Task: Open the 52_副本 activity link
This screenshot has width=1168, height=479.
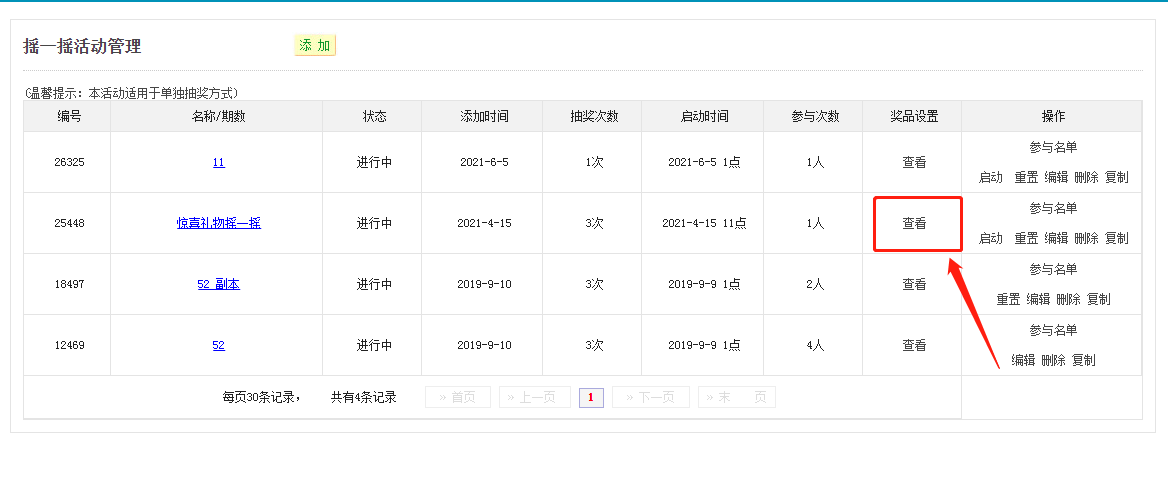Action: coord(218,285)
